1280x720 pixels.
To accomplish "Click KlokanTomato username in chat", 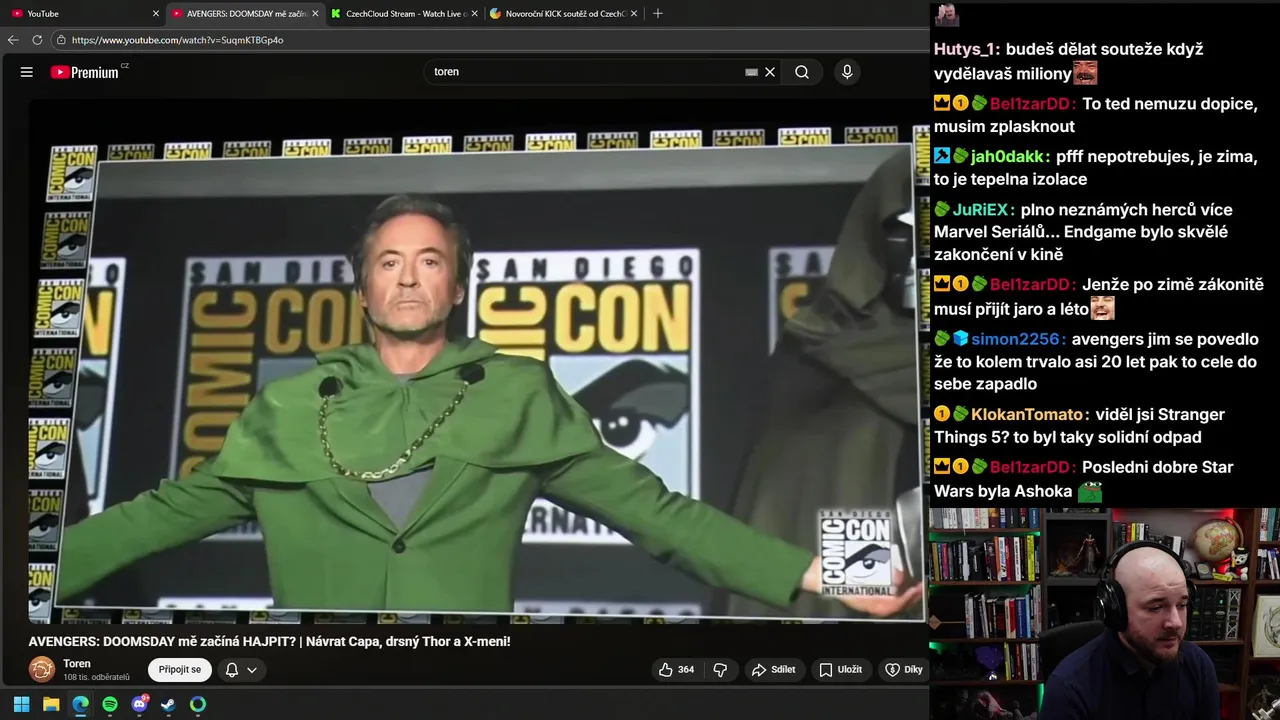I will click(1027, 414).
